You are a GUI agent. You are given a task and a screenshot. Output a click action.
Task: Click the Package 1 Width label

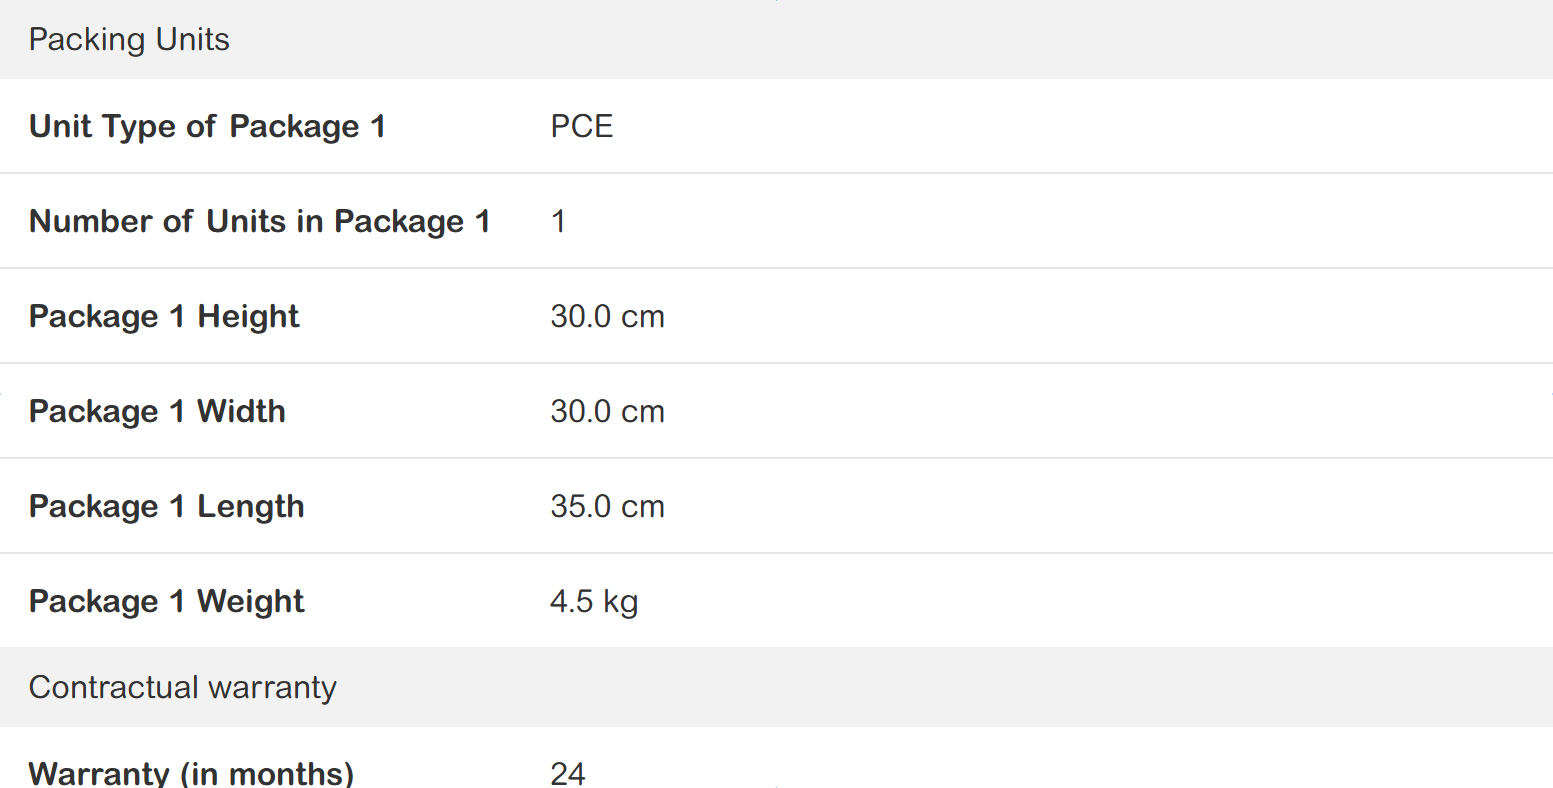tap(157, 411)
